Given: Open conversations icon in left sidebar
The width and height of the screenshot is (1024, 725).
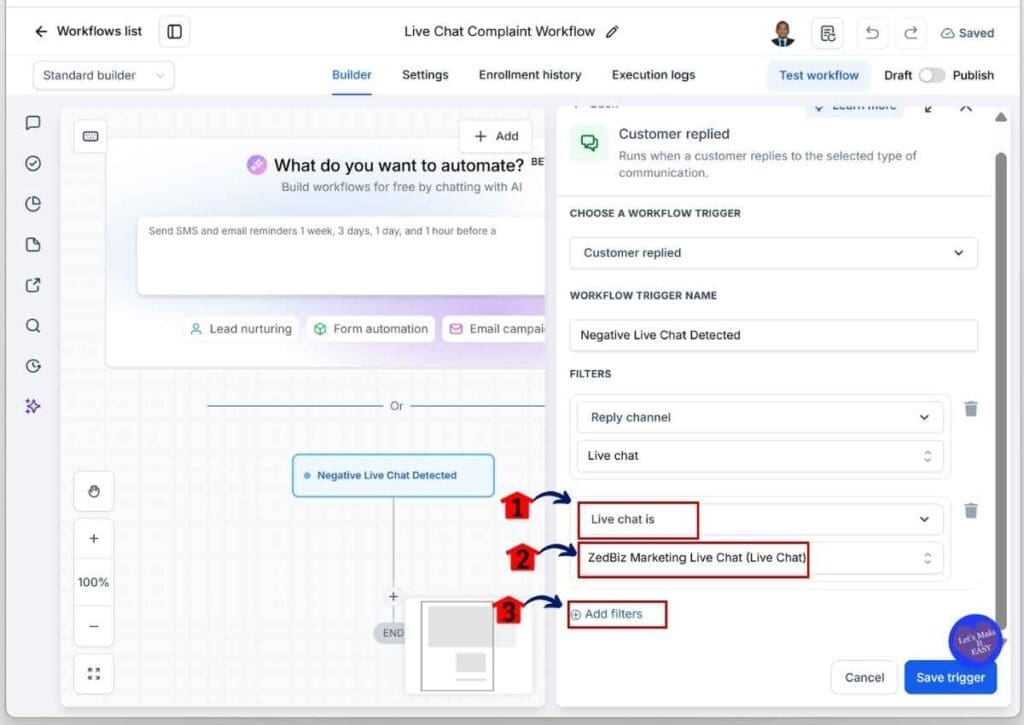Looking at the screenshot, I should click(33, 123).
